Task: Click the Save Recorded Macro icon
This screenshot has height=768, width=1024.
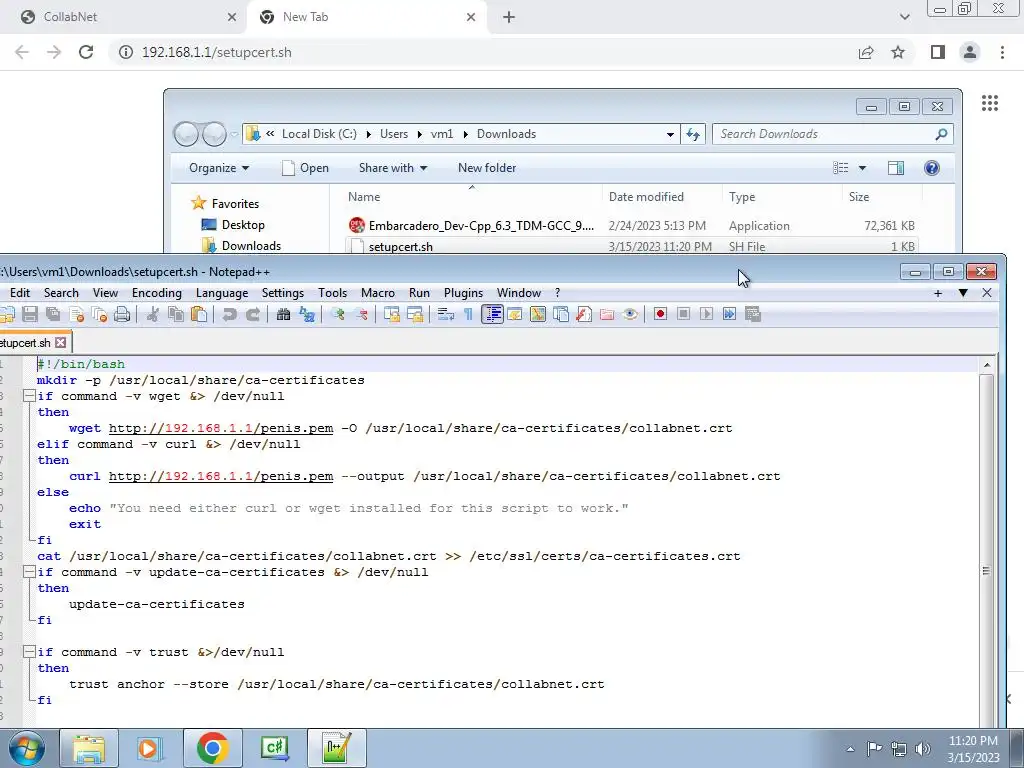Action: [752, 314]
